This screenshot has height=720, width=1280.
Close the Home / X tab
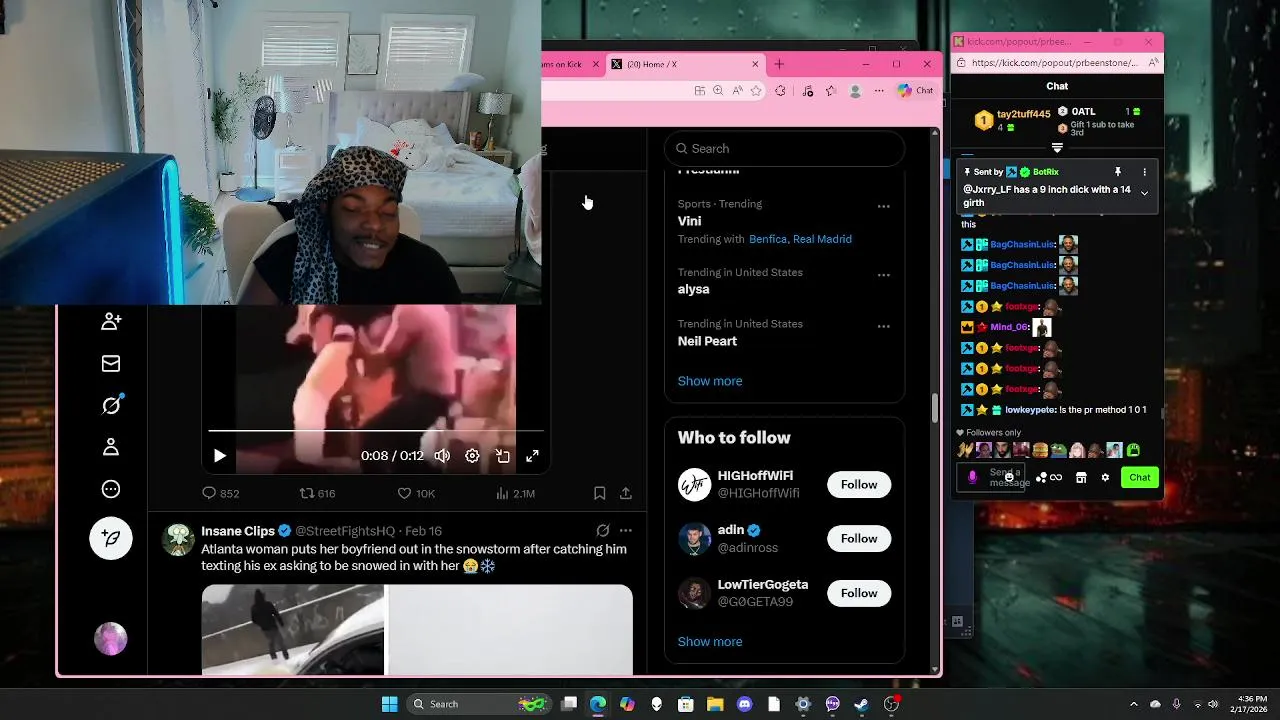tap(755, 64)
